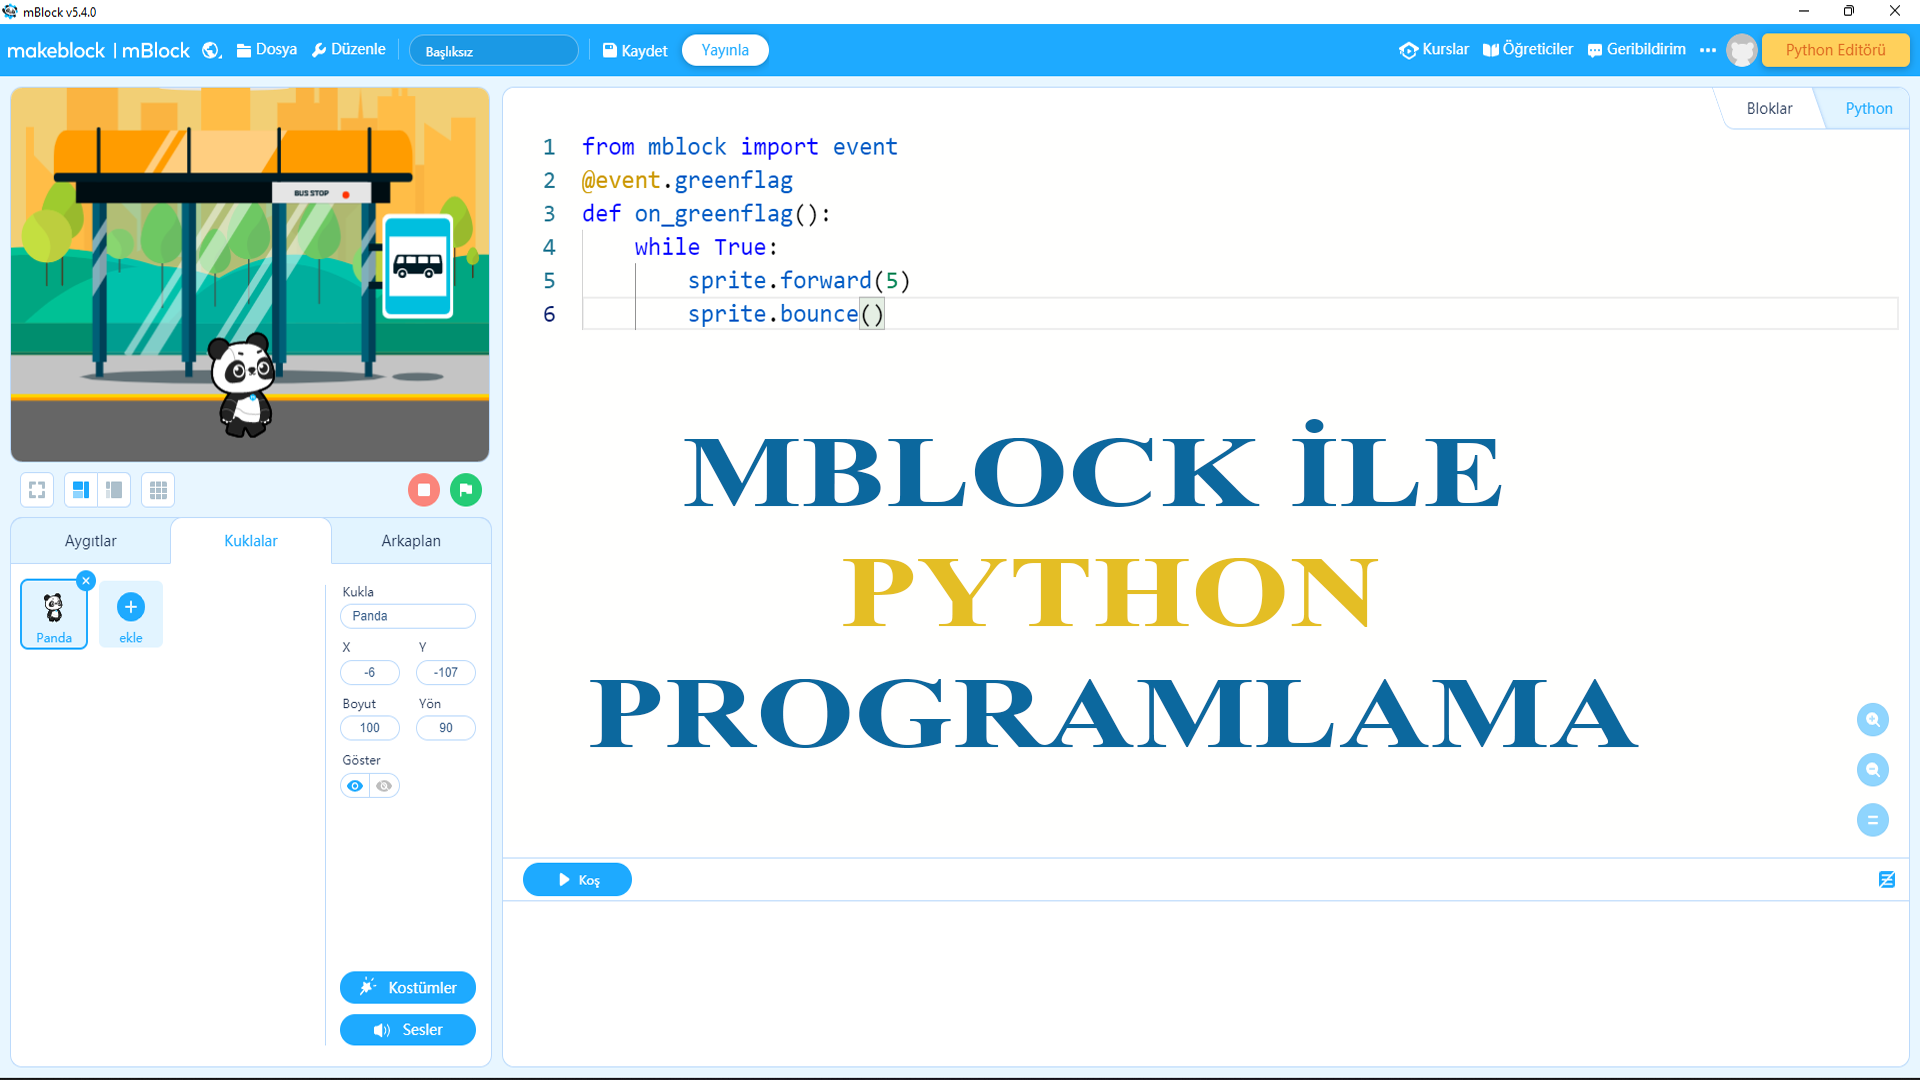Show the Panda sprite with eye toggle
1920x1080 pixels.
(x=355, y=786)
